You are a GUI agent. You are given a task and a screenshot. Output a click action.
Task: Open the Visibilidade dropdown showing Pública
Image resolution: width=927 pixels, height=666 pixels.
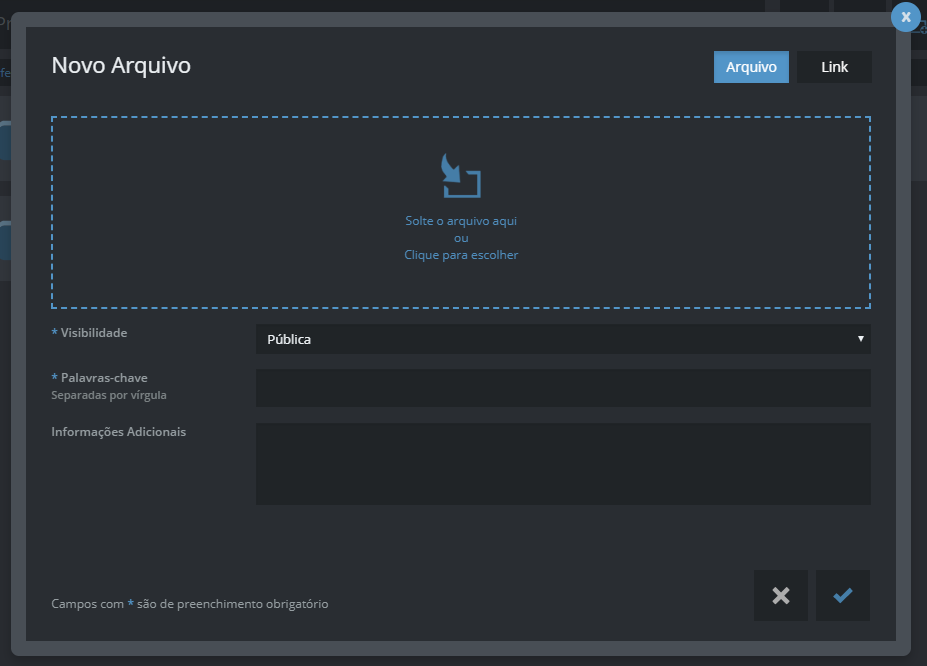pos(562,339)
